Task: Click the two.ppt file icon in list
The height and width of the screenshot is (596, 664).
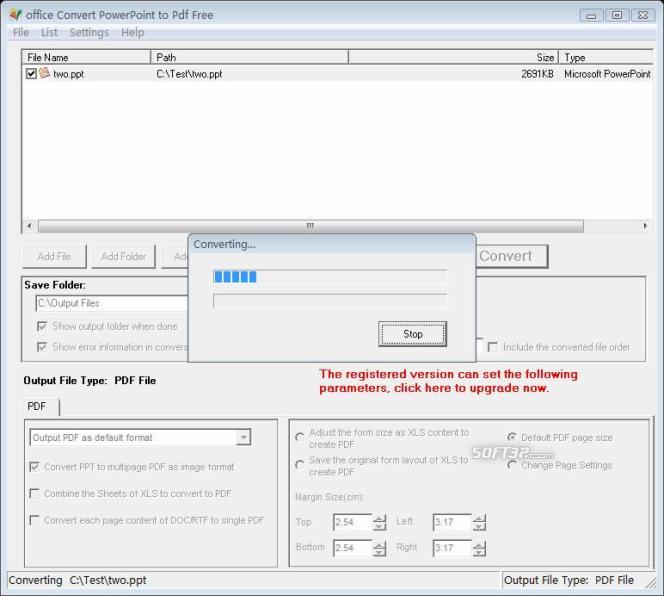Action: click(x=44, y=73)
